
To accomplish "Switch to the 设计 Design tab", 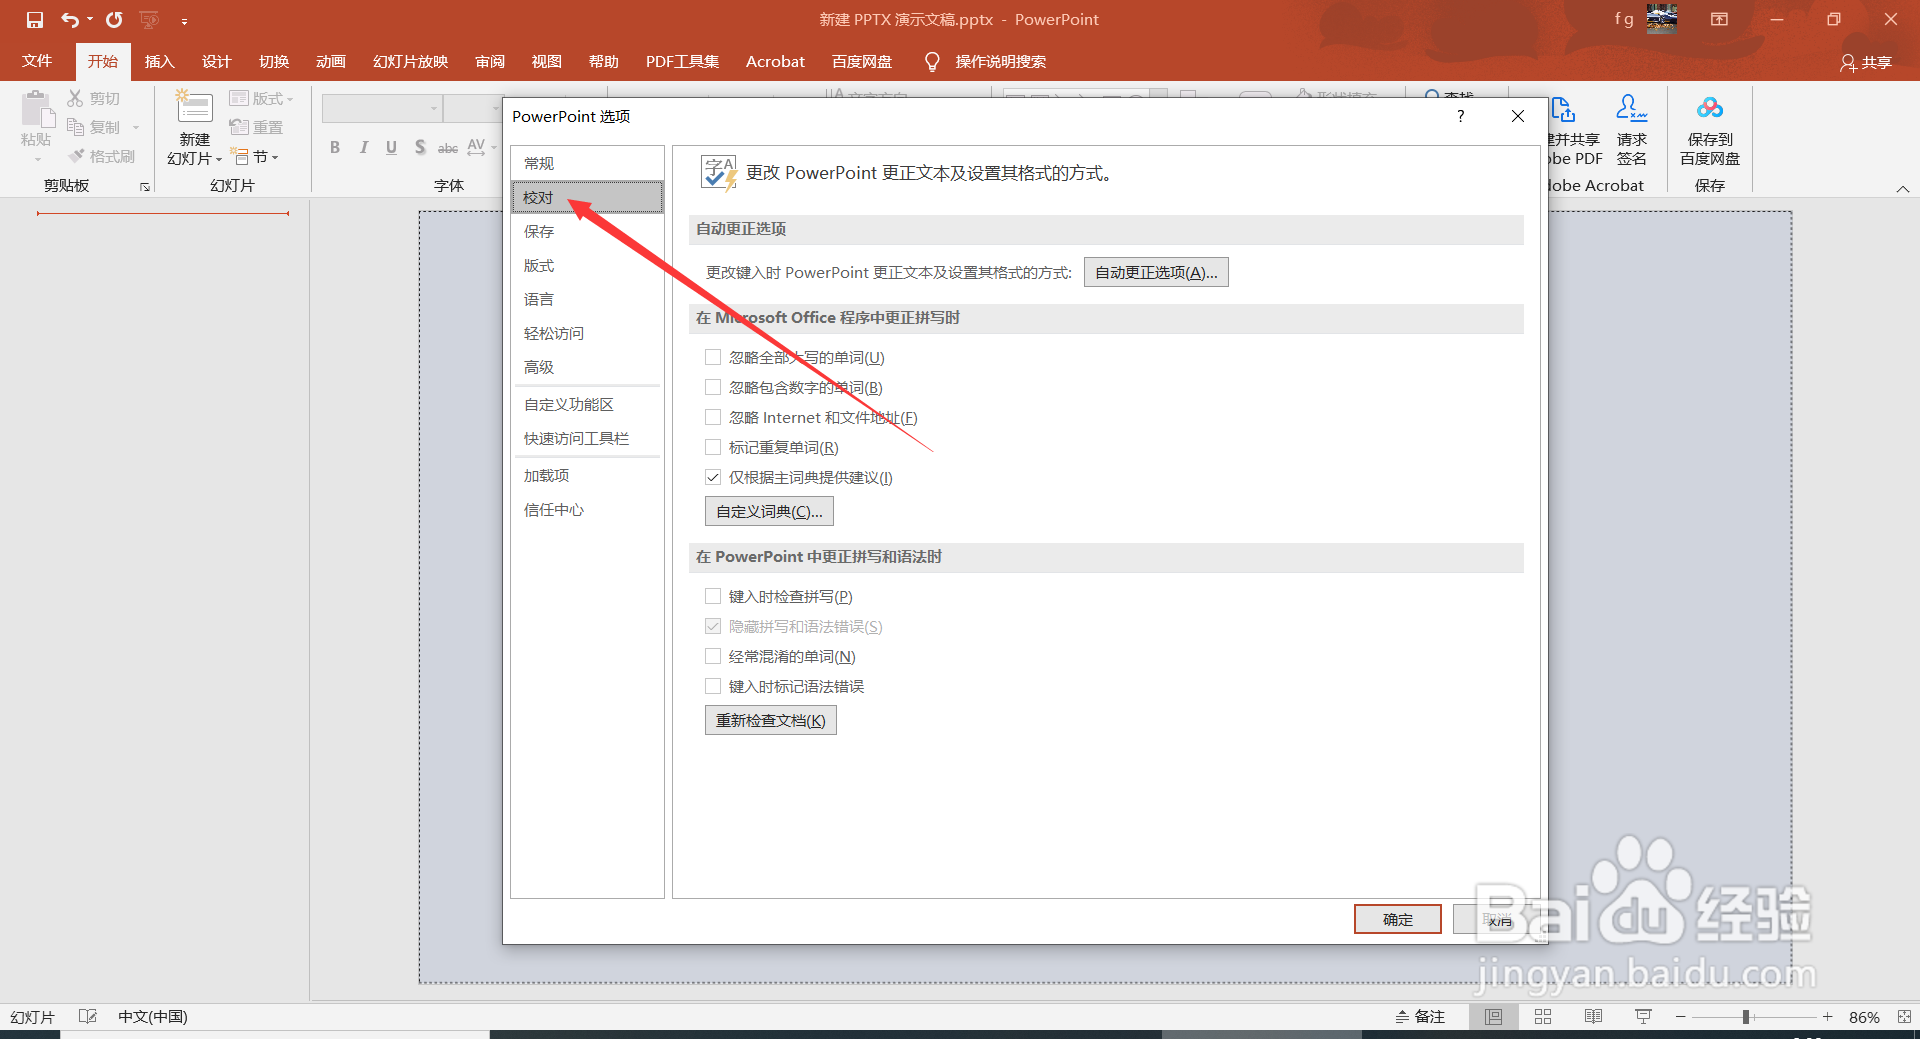I will click(x=216, y=61).
